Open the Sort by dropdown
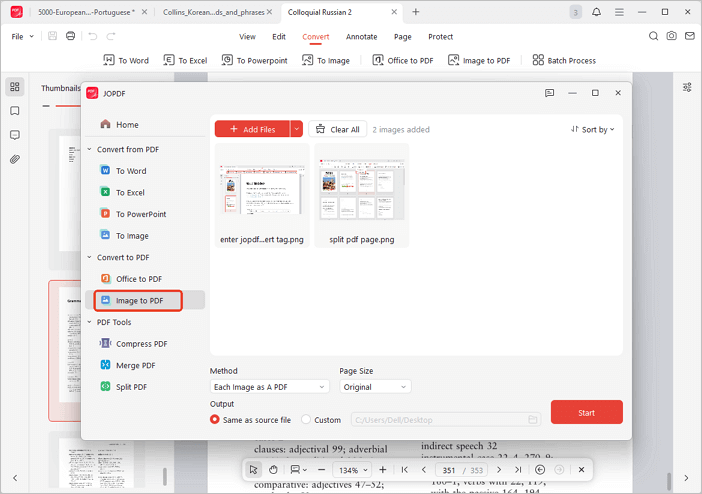The height and width of the screenshot is (494, 702). [593, 129]
